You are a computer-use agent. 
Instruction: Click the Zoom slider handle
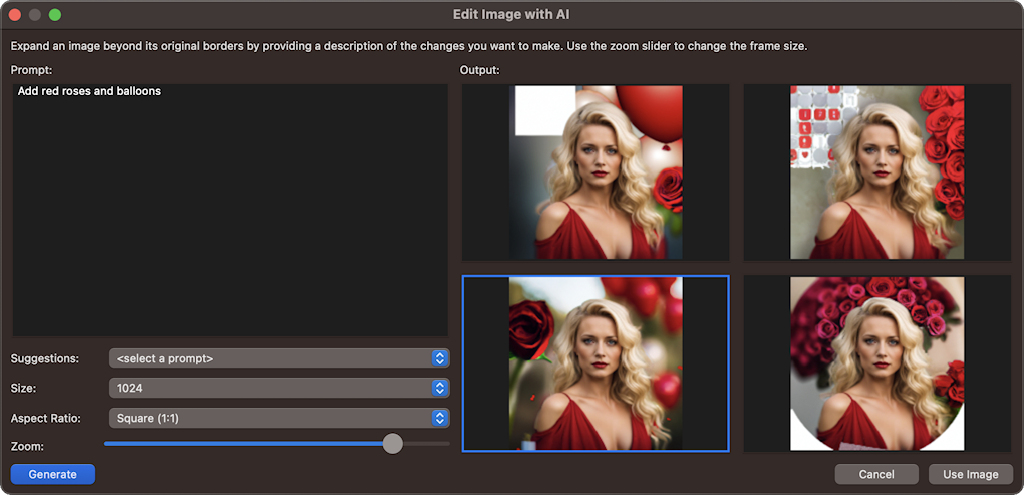[x=393, y=443]
